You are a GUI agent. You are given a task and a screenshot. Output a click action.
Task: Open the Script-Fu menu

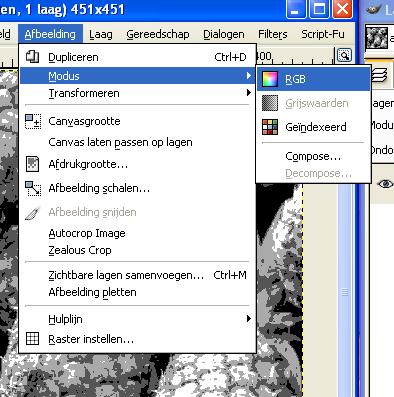coord(323,34)
